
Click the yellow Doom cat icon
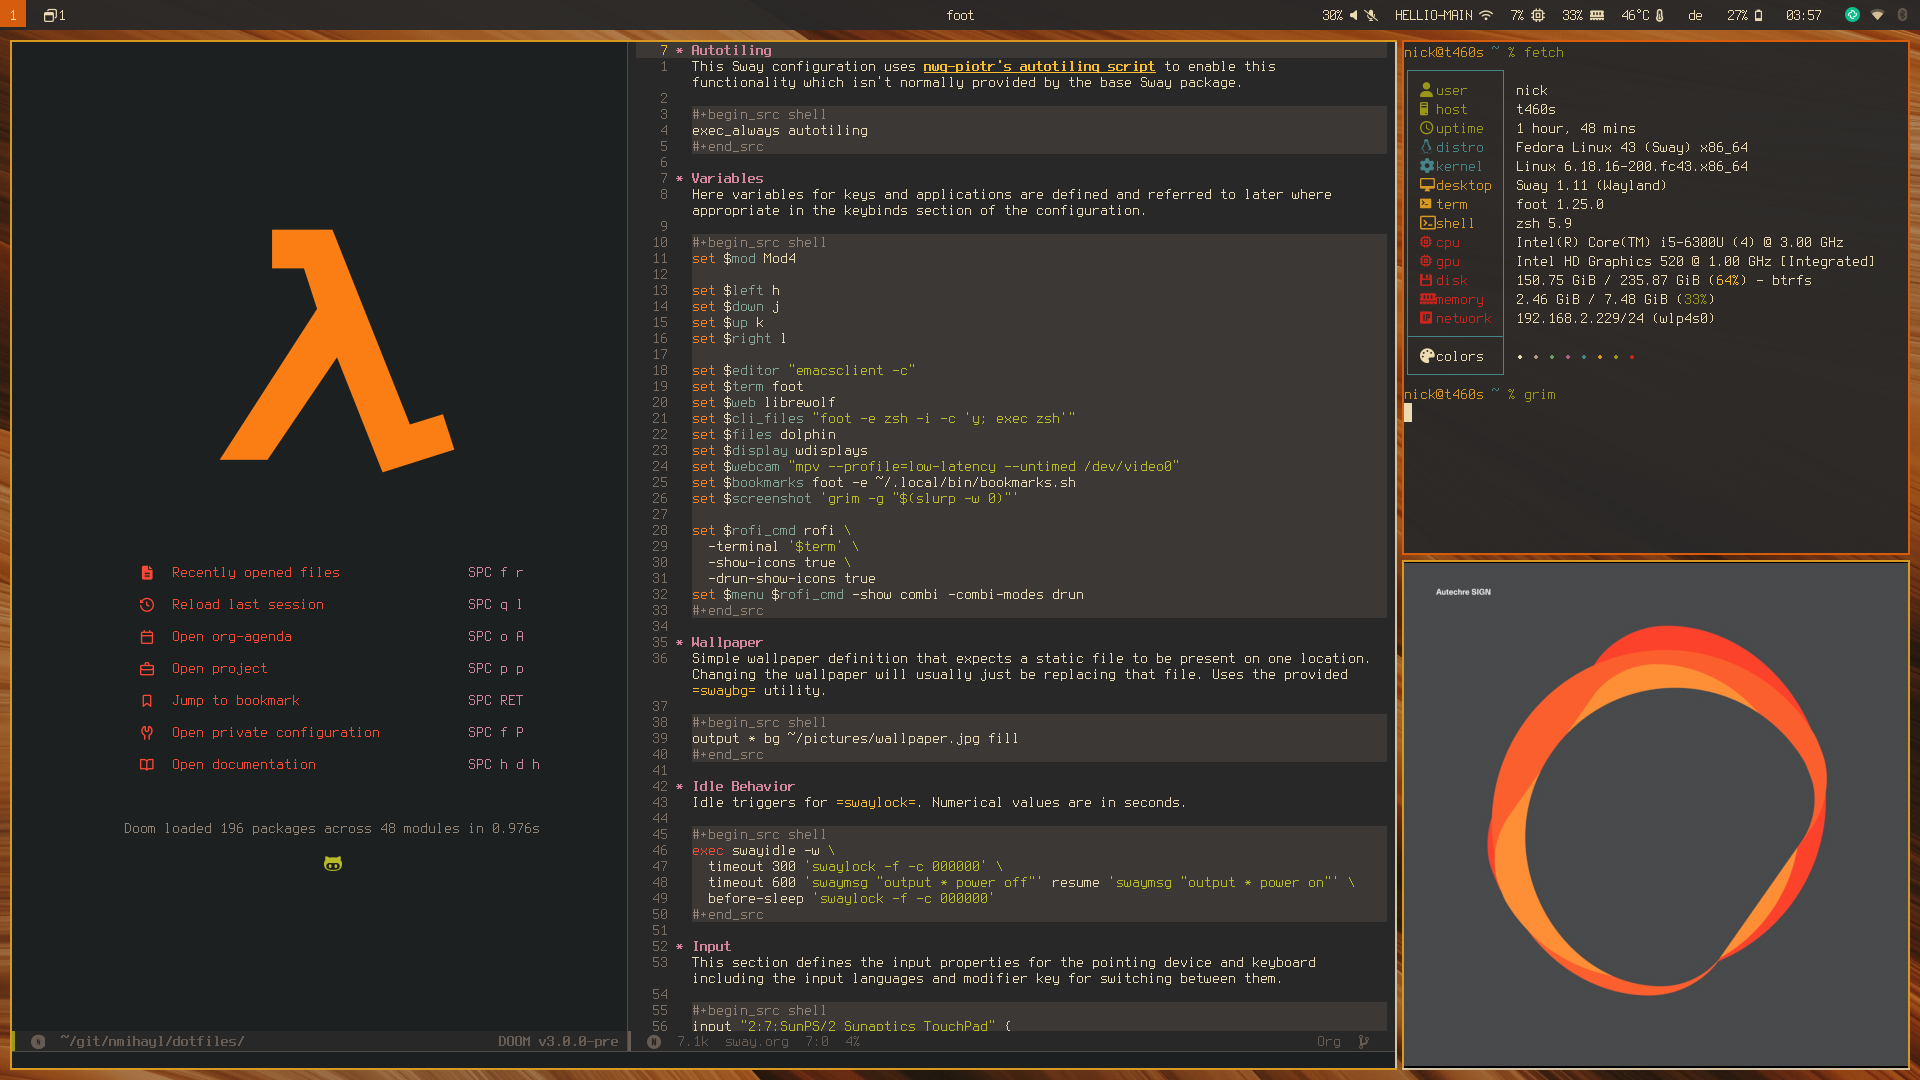[x=333, y=863]
